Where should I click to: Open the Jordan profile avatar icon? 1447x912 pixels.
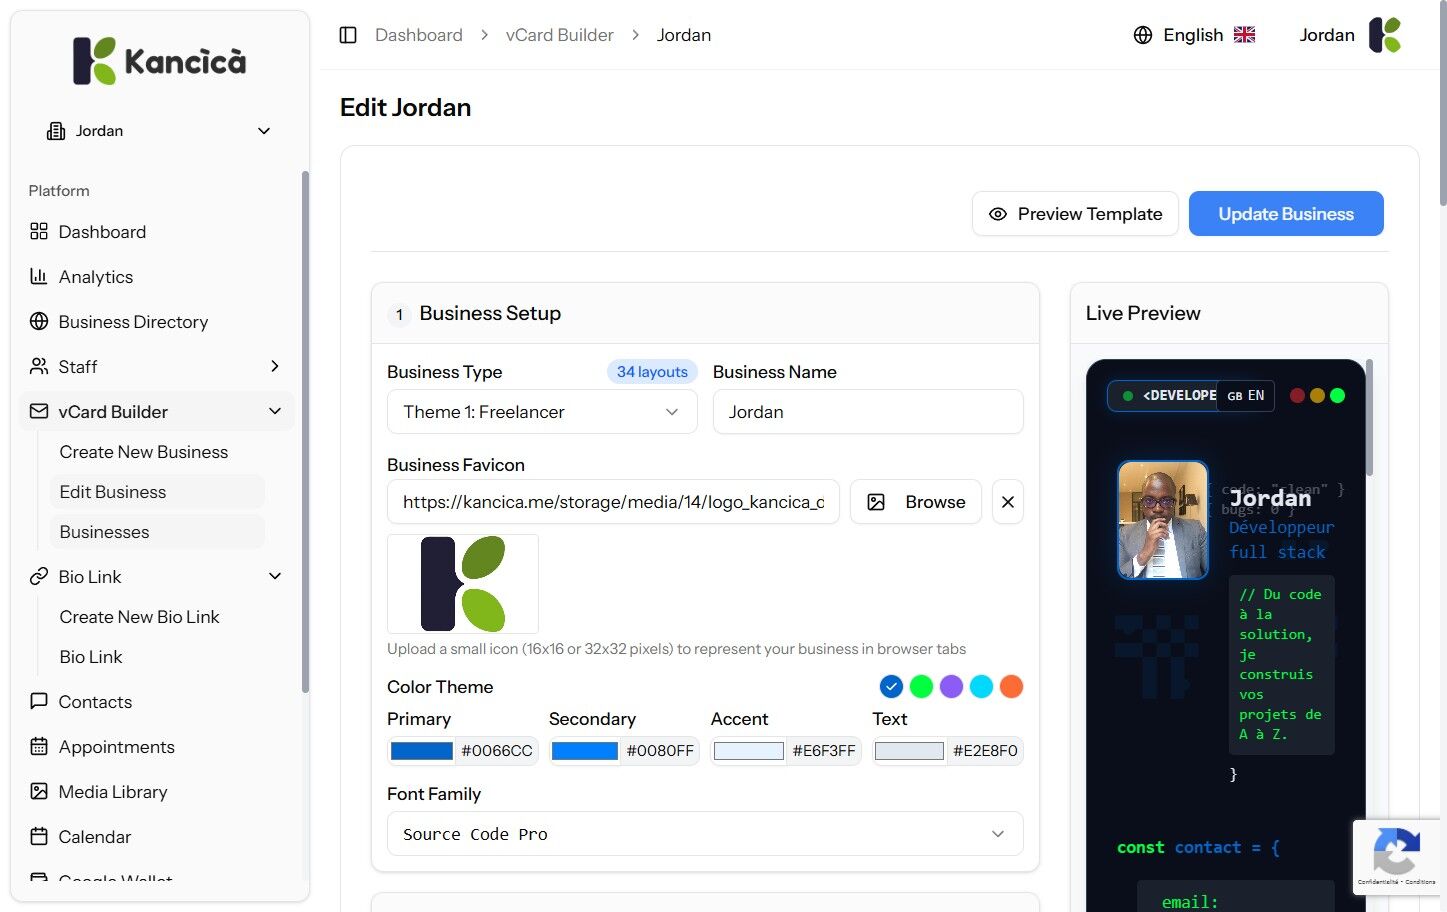(x=1385, y=35)
